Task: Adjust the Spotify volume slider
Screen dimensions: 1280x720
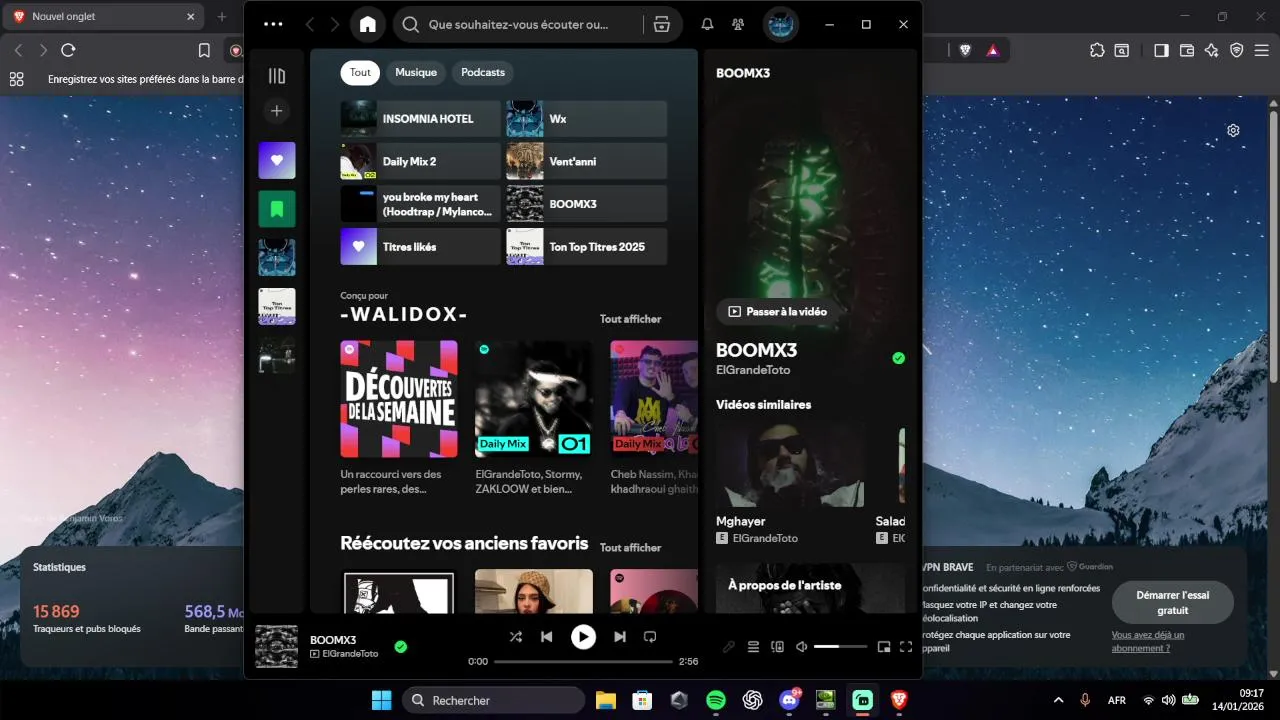Action: tap(840, 647)
